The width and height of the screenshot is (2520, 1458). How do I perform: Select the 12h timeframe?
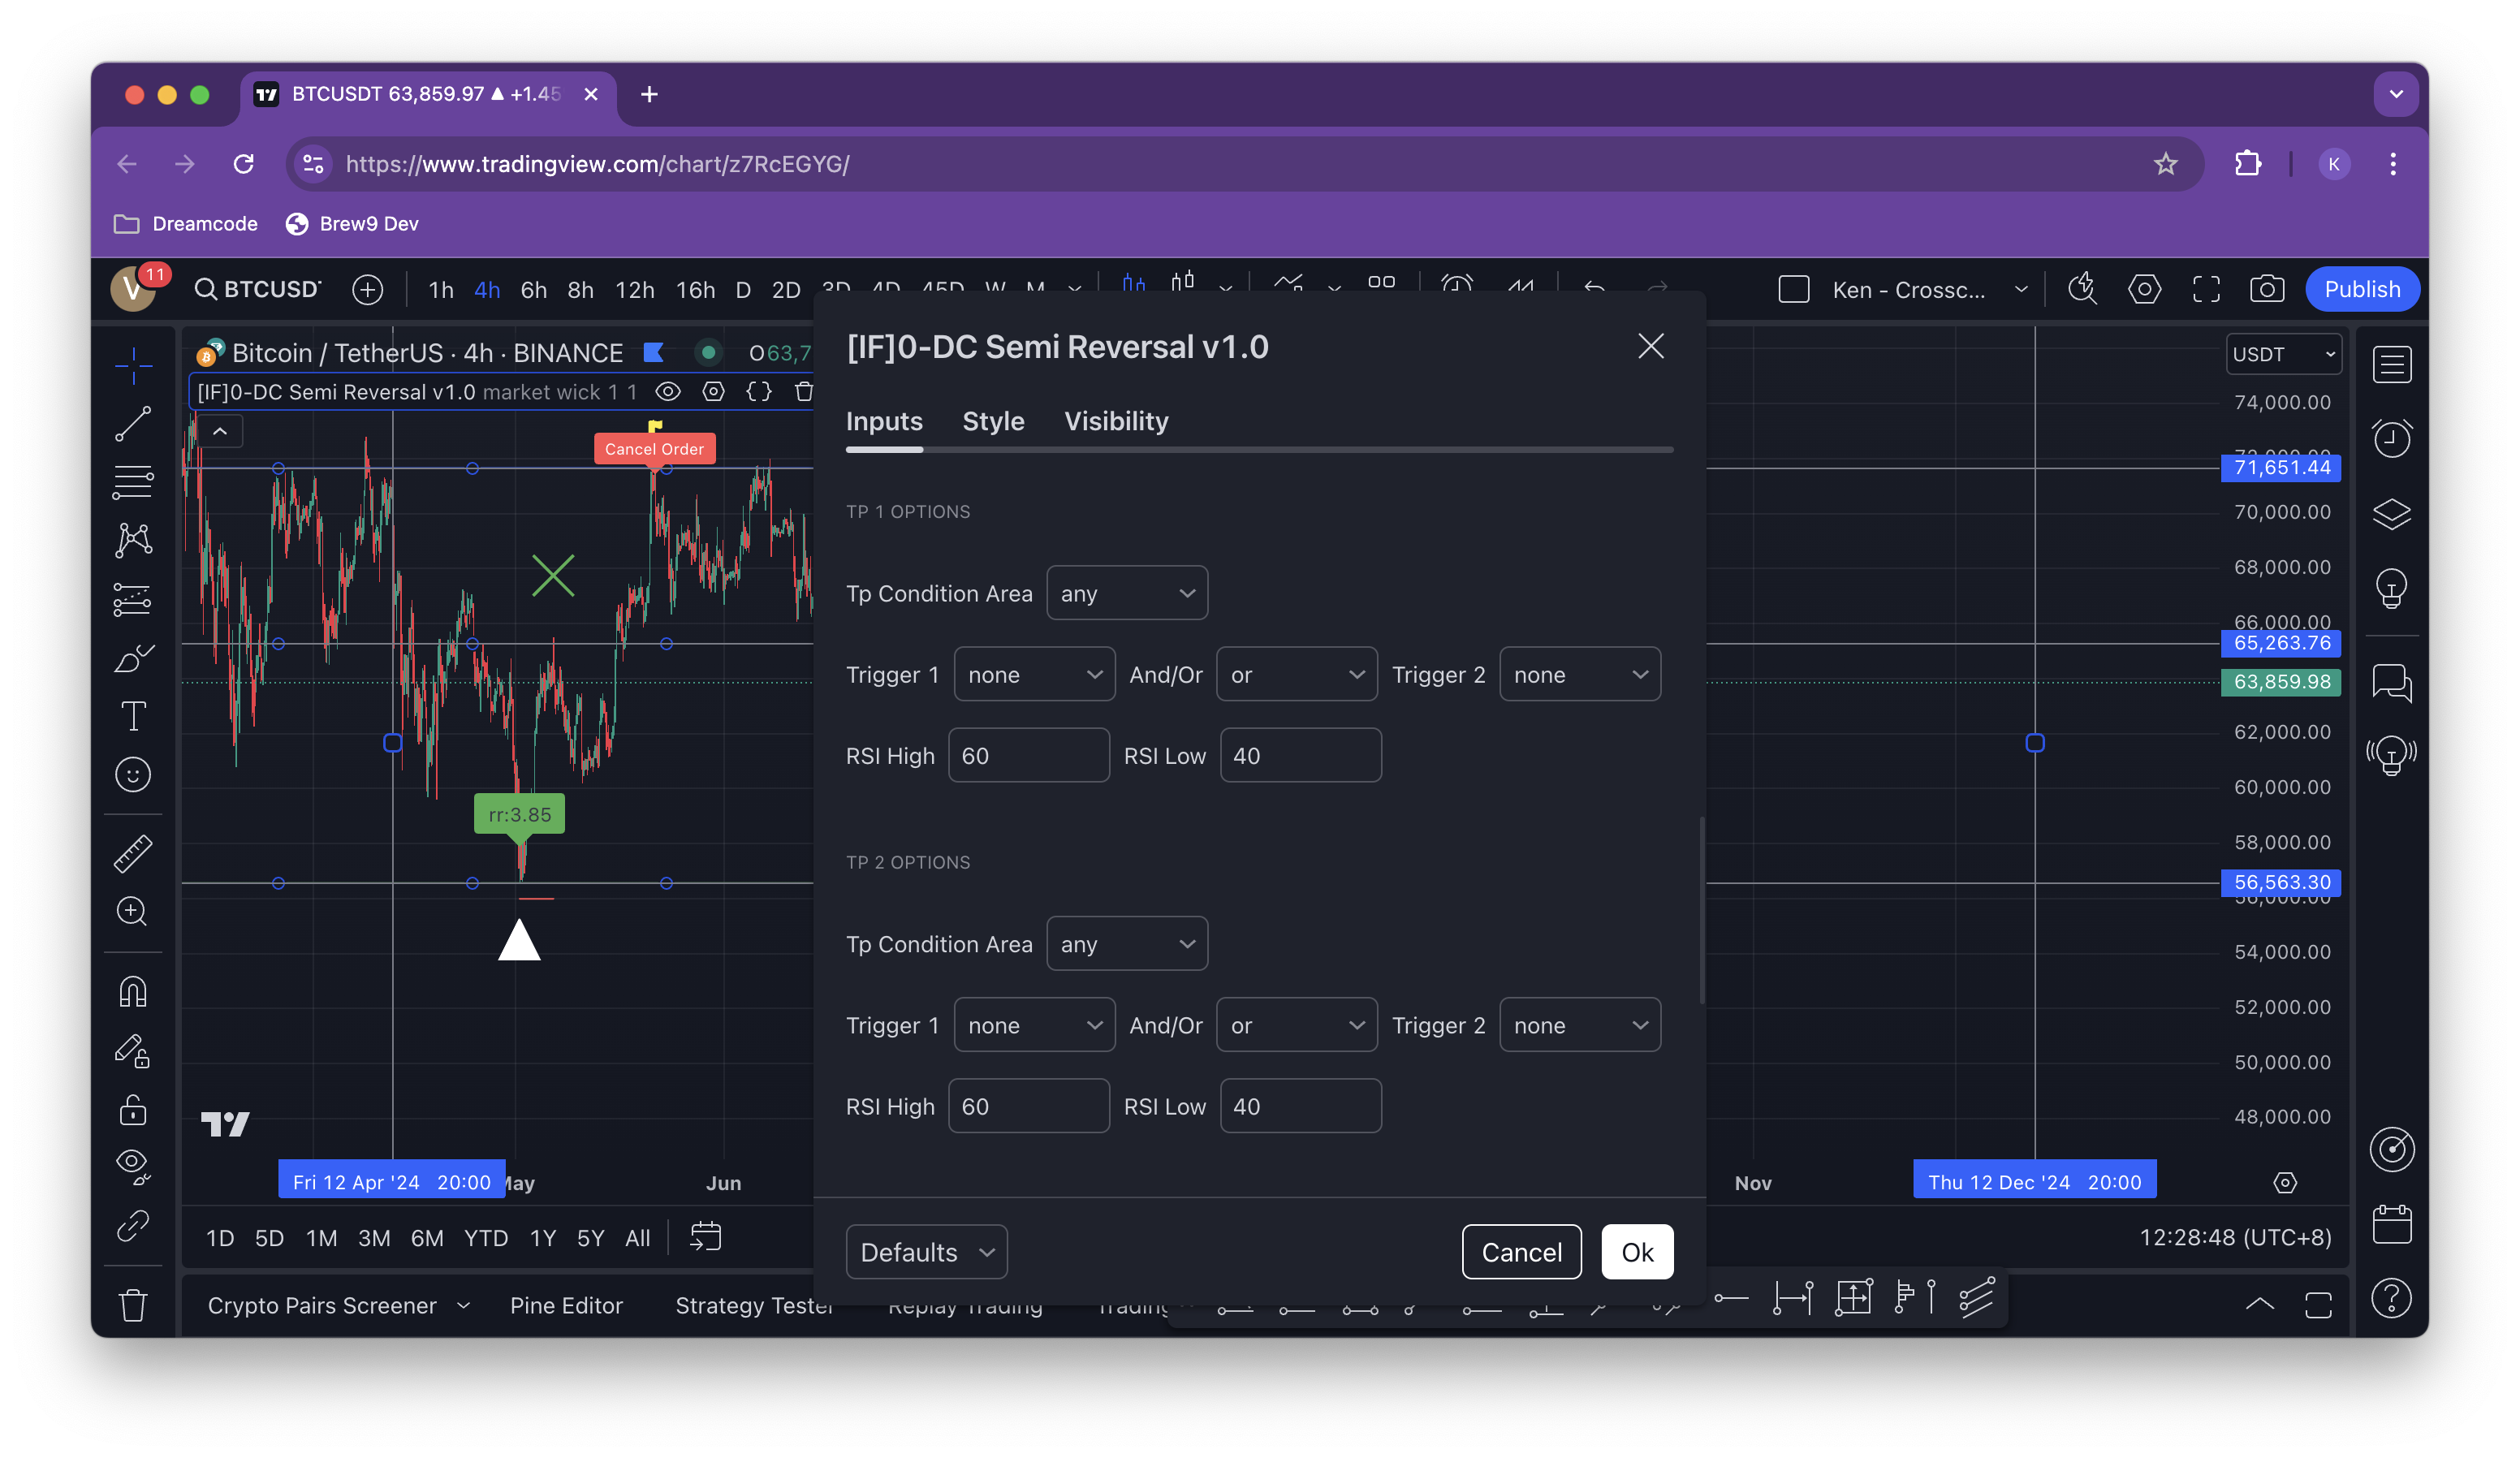point(634,290)
